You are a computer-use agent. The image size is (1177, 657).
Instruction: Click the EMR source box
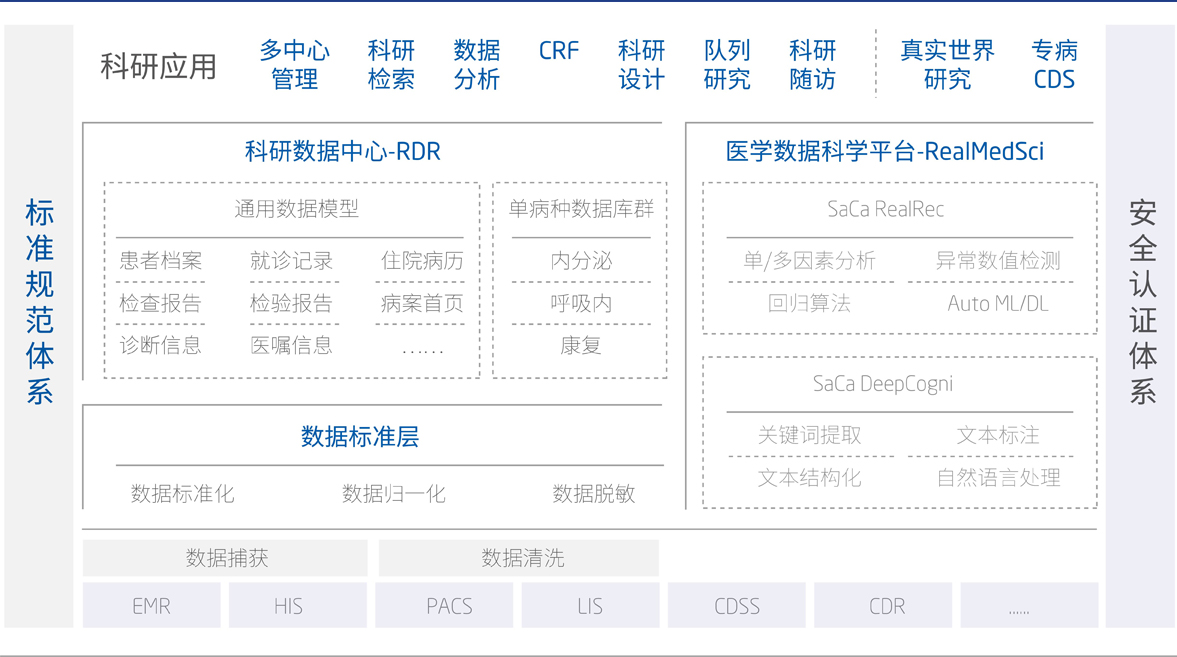[x=152, y=605]
